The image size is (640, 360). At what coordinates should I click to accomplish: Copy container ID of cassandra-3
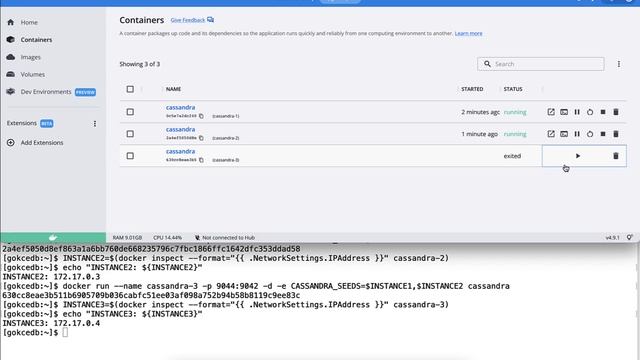coord(201,160)
